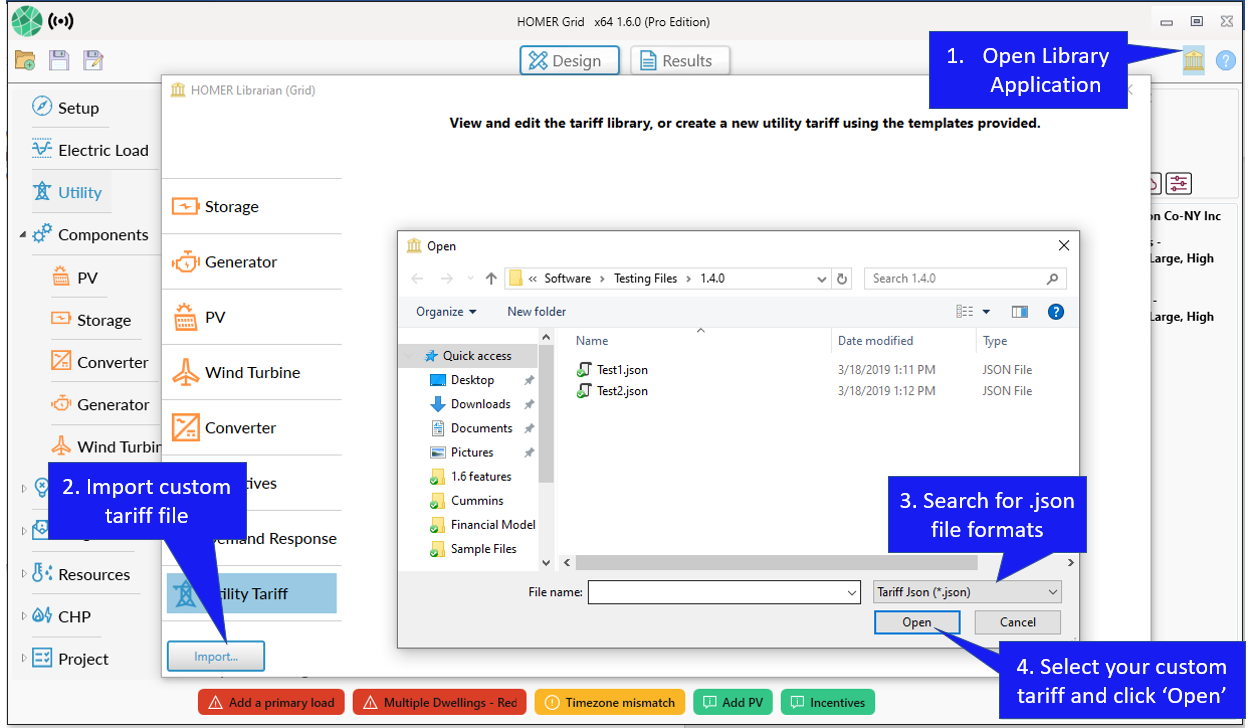Click the File name input field
Viewport: 1254px width, 728px height.
[x=723, y=592]
